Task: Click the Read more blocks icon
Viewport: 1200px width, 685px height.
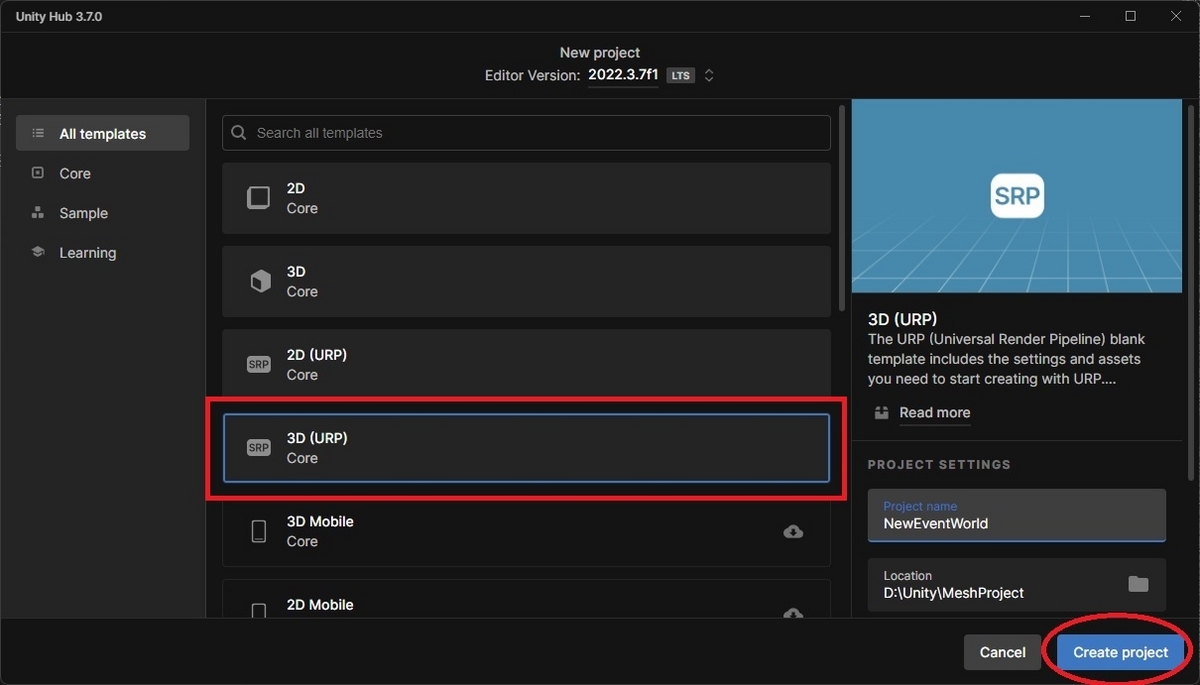Action: (881, 412)
